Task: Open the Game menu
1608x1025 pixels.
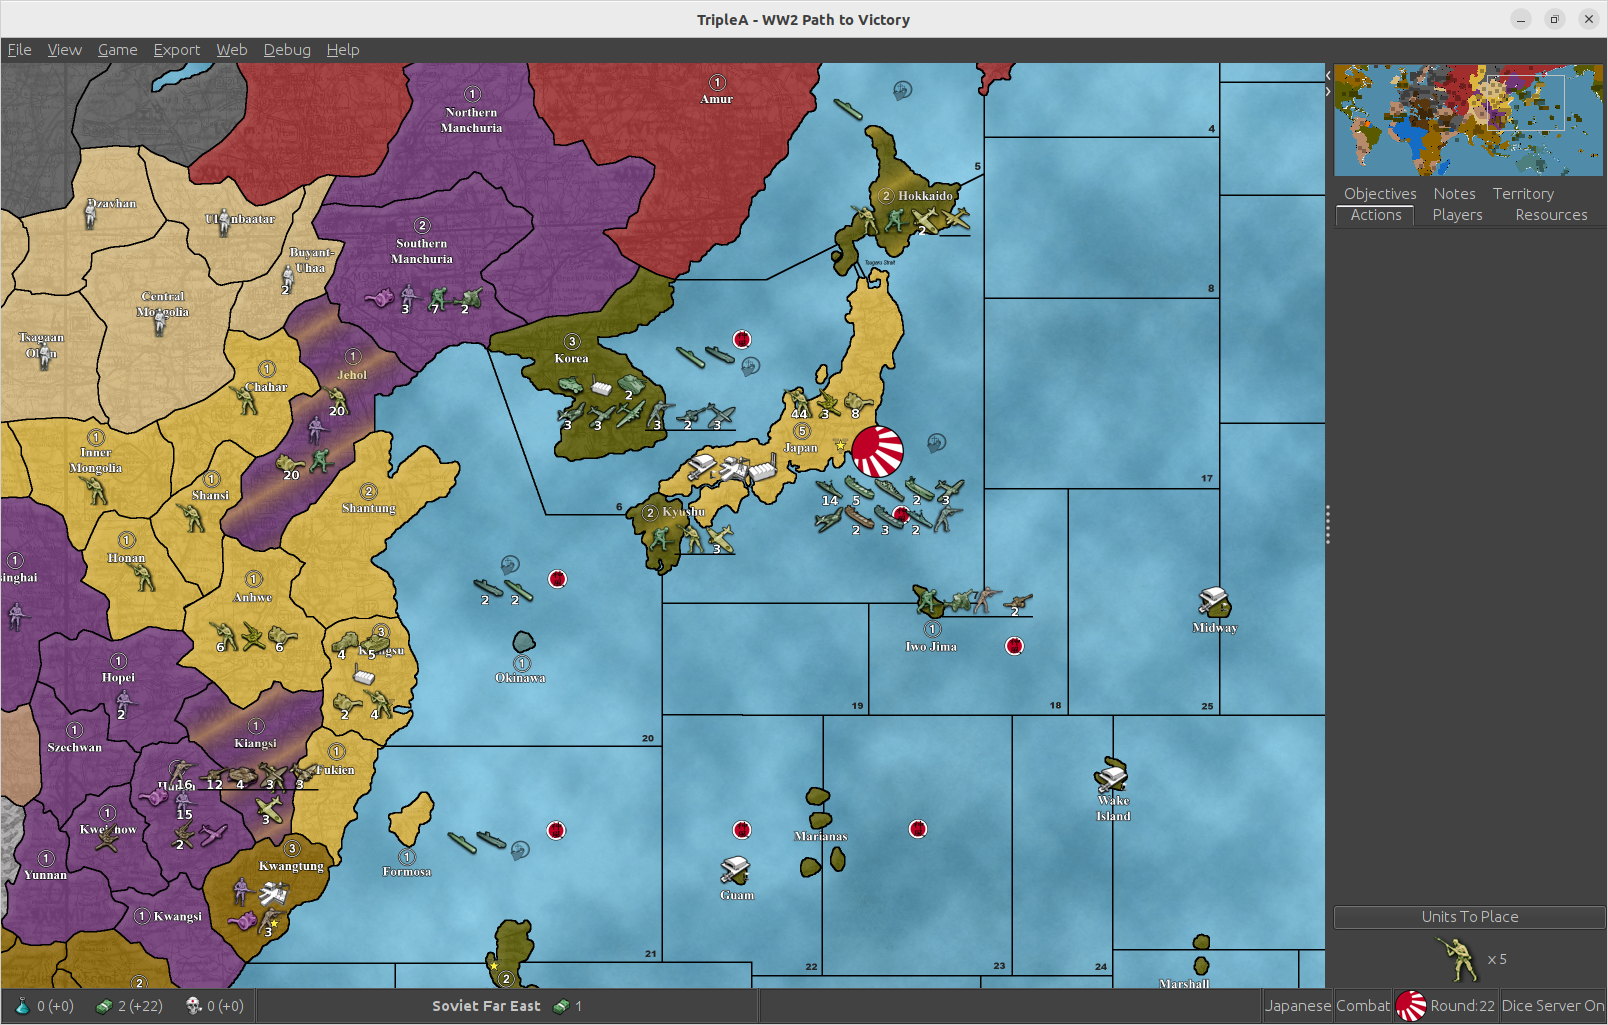Action: click(x=117, y=50)
